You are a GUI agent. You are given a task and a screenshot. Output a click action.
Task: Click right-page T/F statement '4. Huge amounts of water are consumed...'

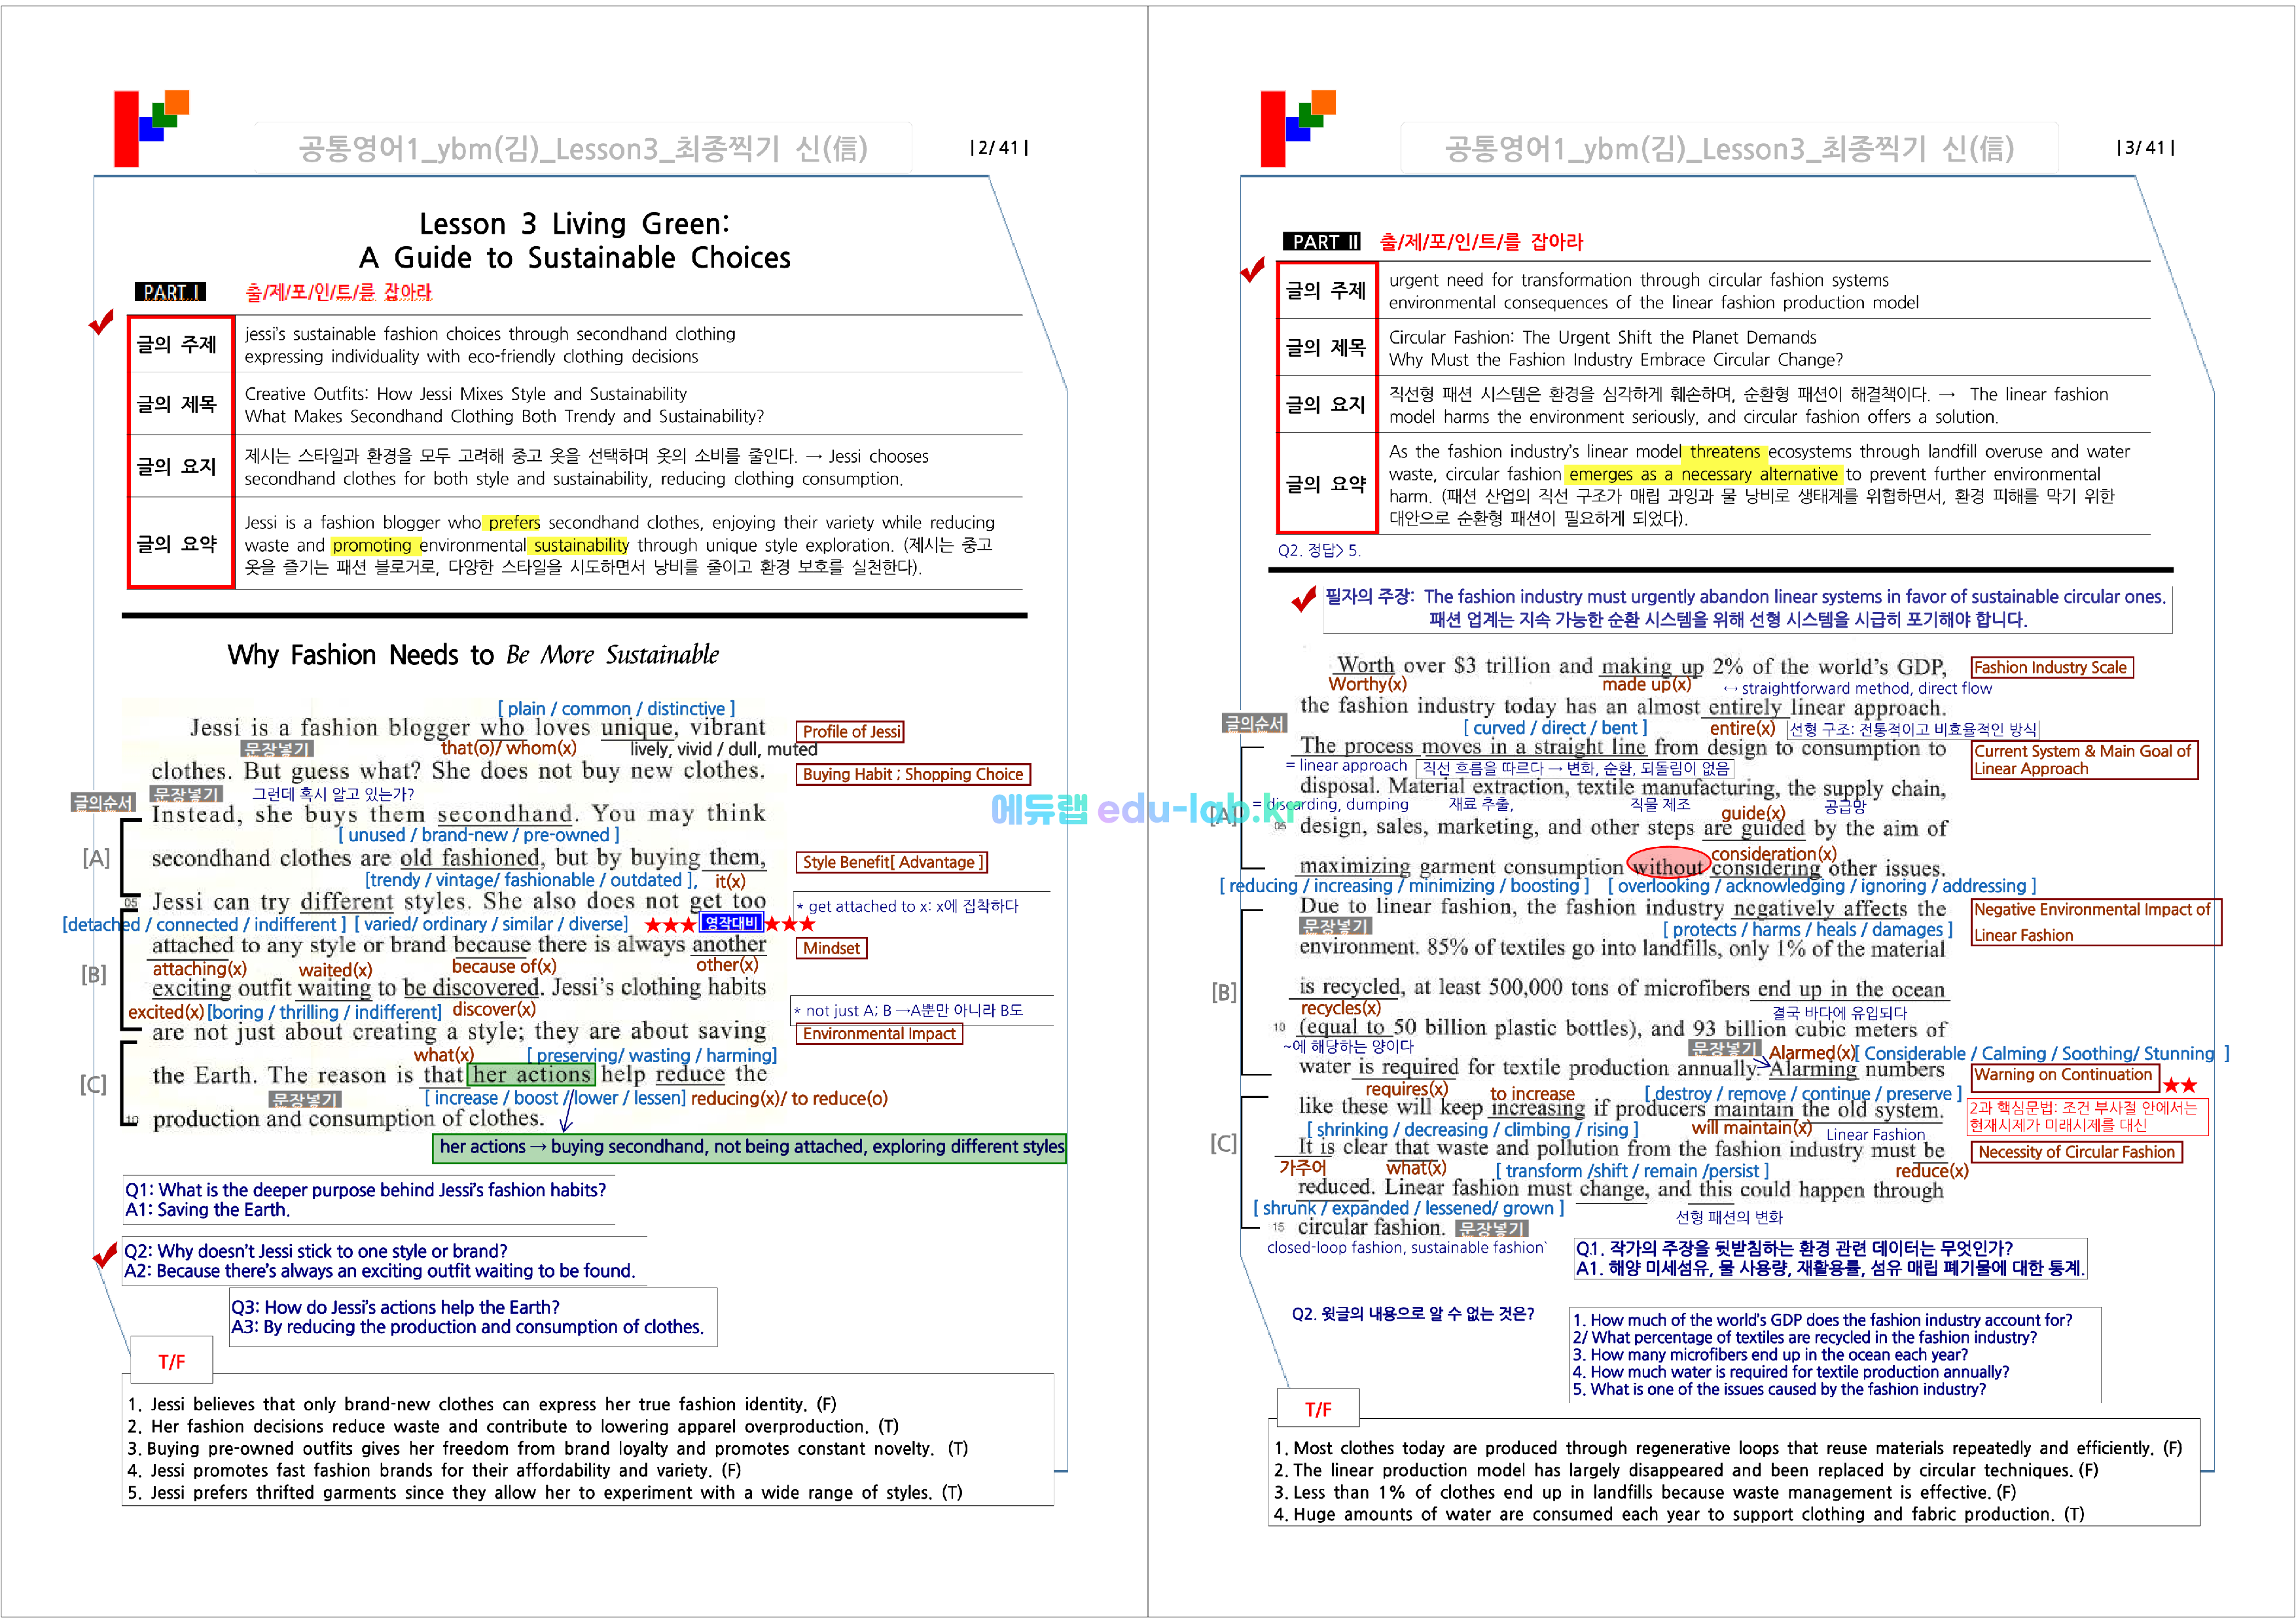[x=1680, y=1515]
